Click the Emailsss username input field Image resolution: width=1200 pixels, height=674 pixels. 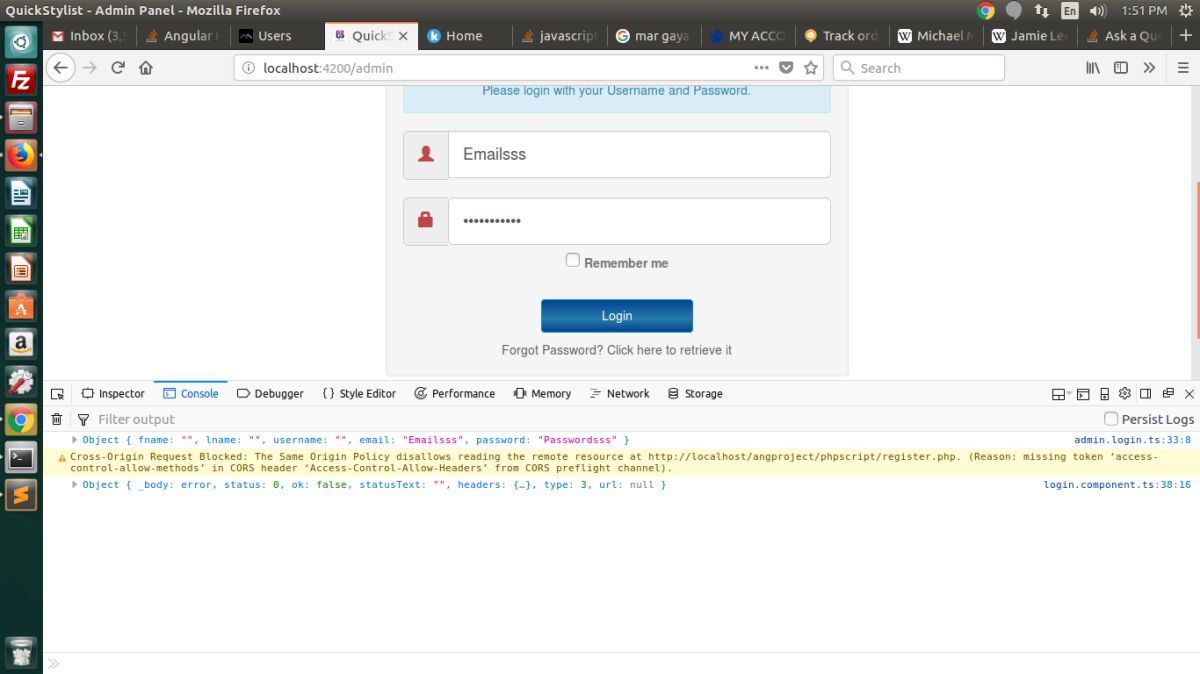pyautogui.click(x=639, y=155)
